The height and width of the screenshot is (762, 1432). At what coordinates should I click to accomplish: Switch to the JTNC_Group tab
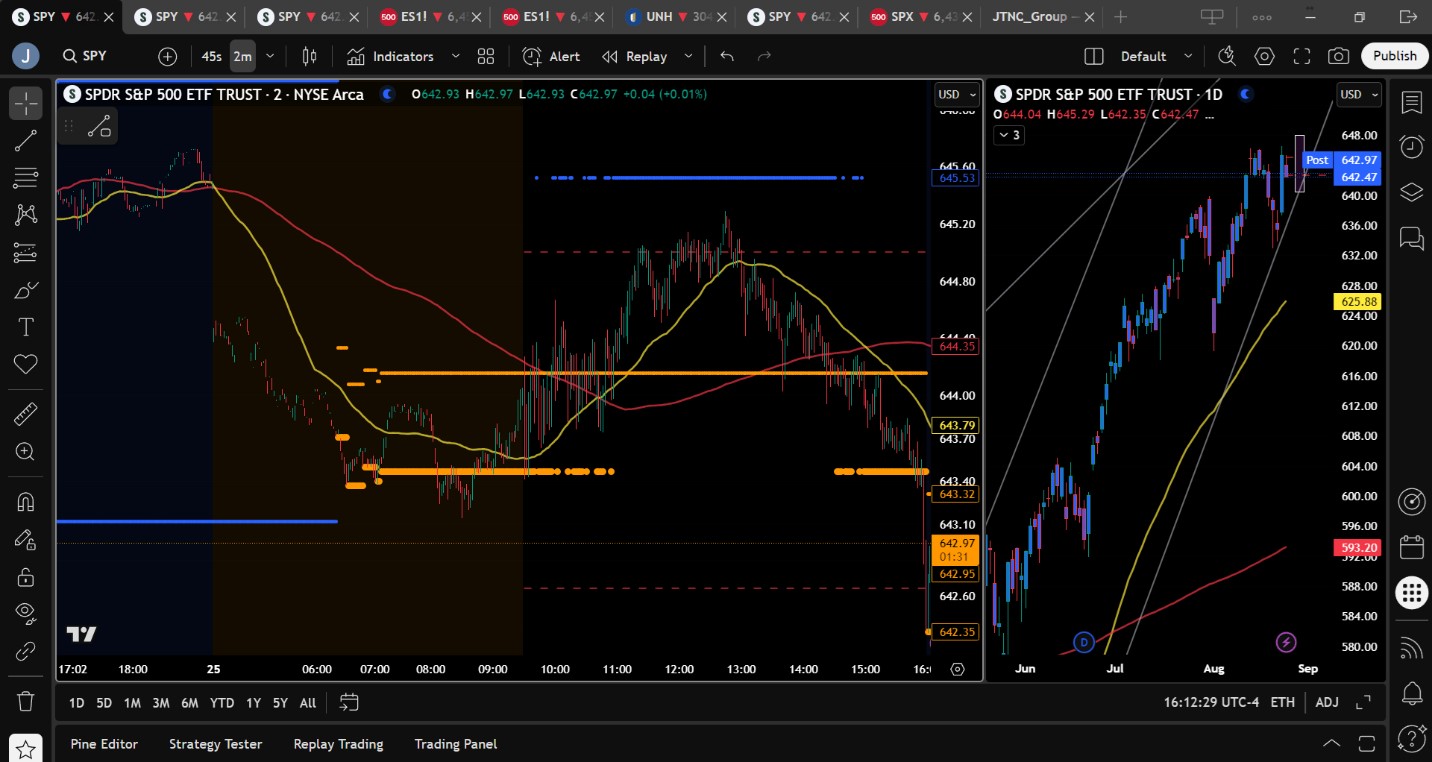coord(1043,17)
